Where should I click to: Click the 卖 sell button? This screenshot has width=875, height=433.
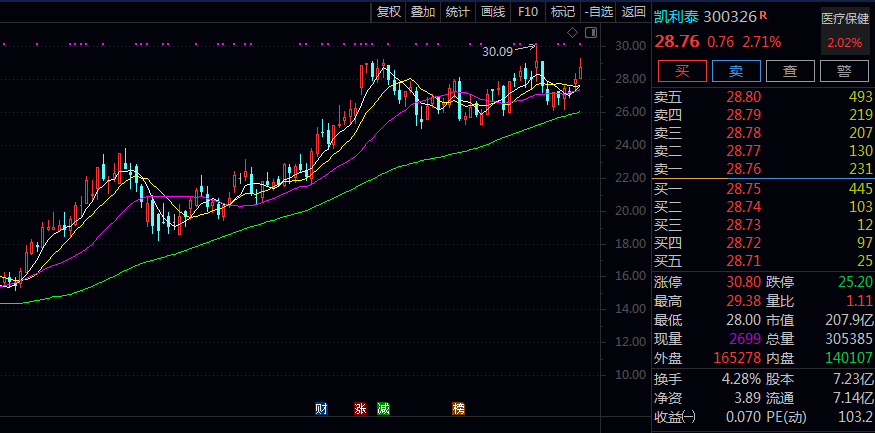pyautogui.click(x=737, y=71)
